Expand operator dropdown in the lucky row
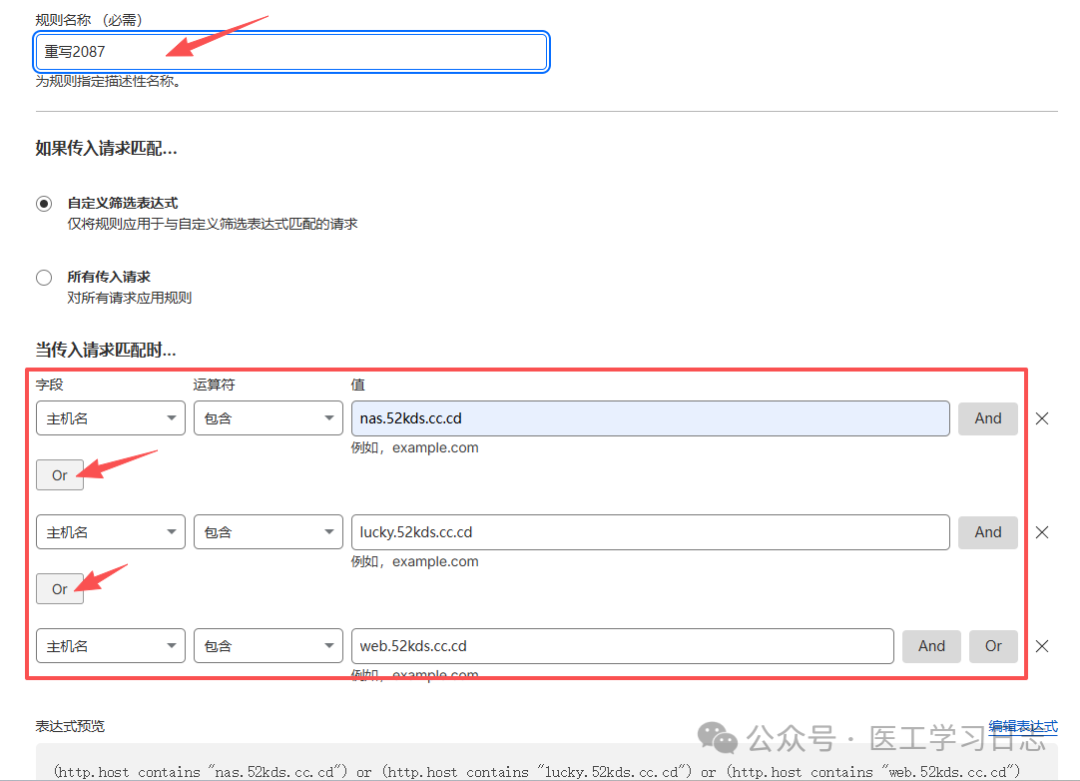Image resolution: width=1080 pixels, height=781 pixels. tap(268, 533)
